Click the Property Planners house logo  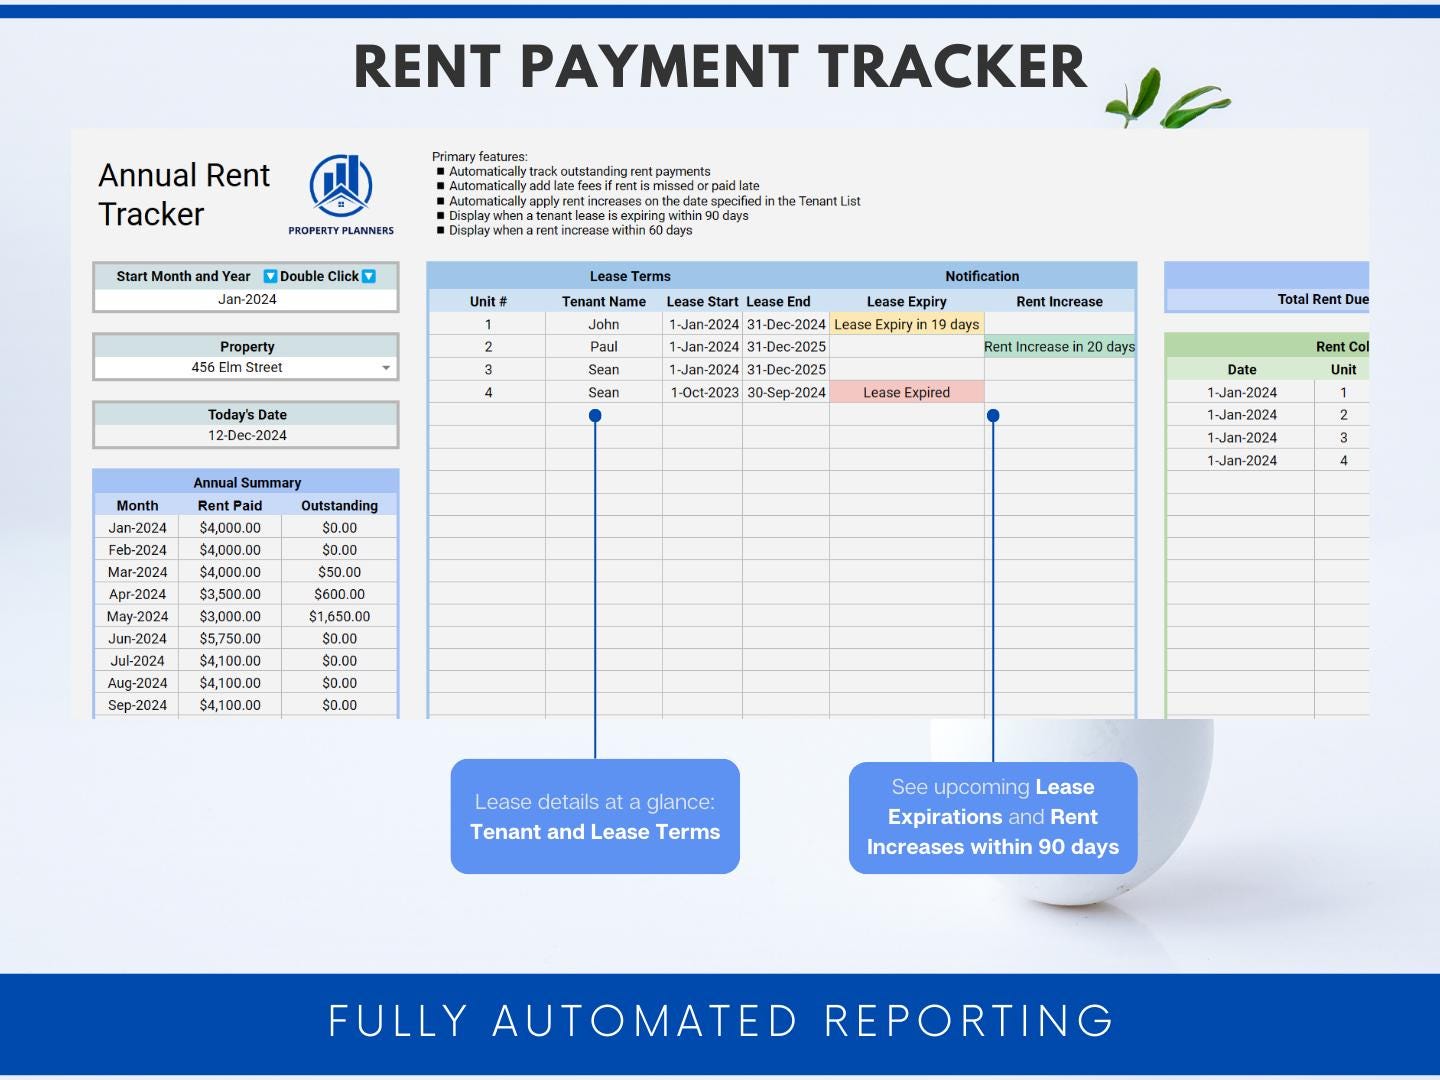(x=341, y=188)
